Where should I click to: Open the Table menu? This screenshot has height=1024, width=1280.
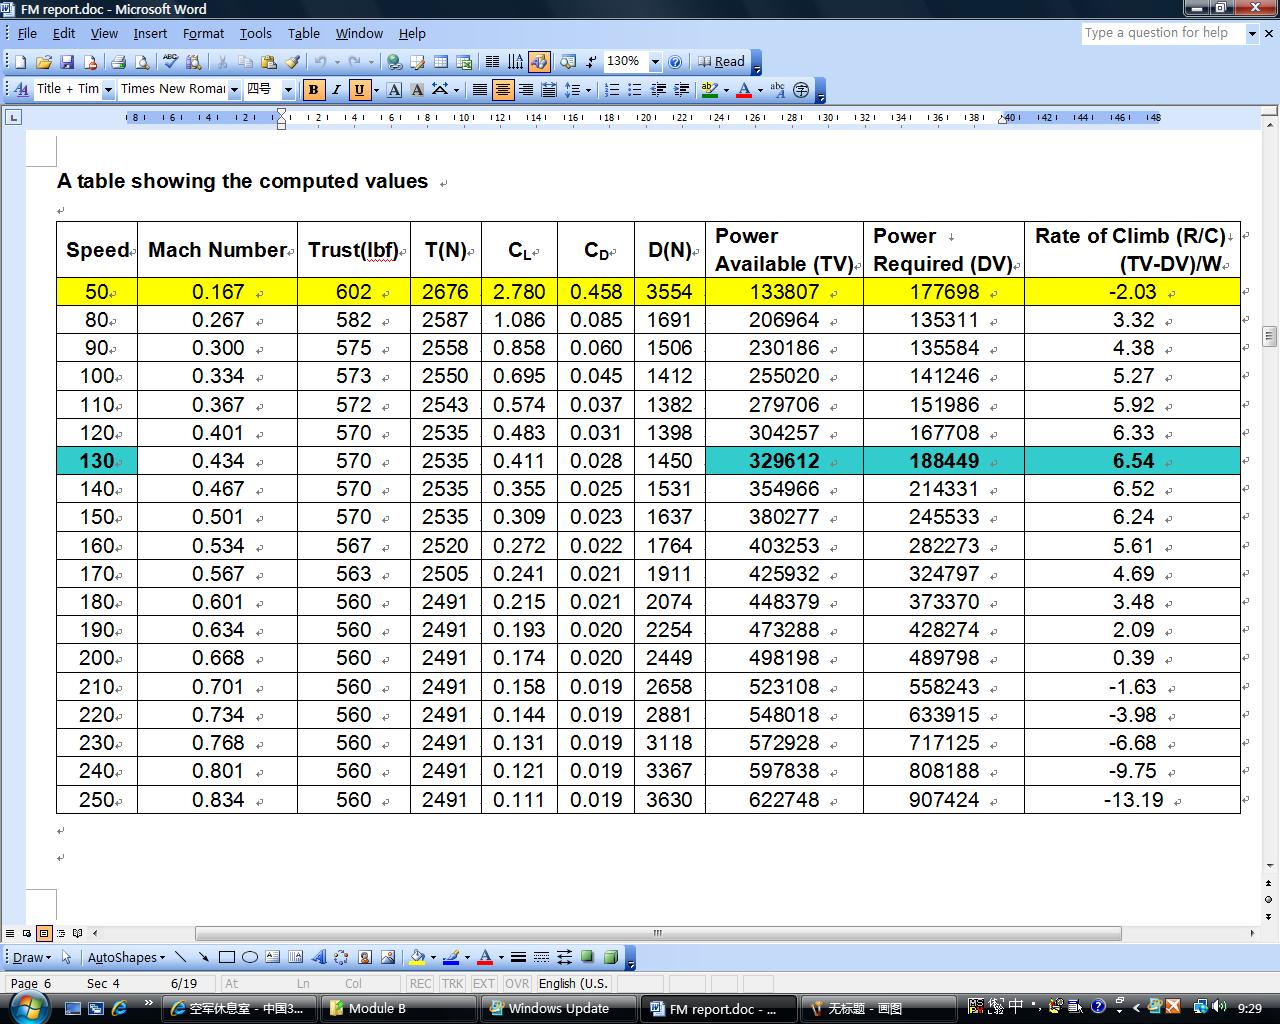pyautogui.click(x=303, y=33)
